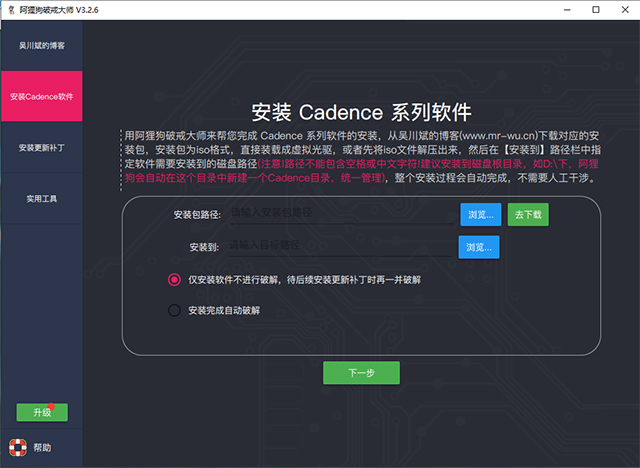This screenshot has height=468, width=640.
Task: Click the lifebuoy help icon
Action: tap(17, 447)
